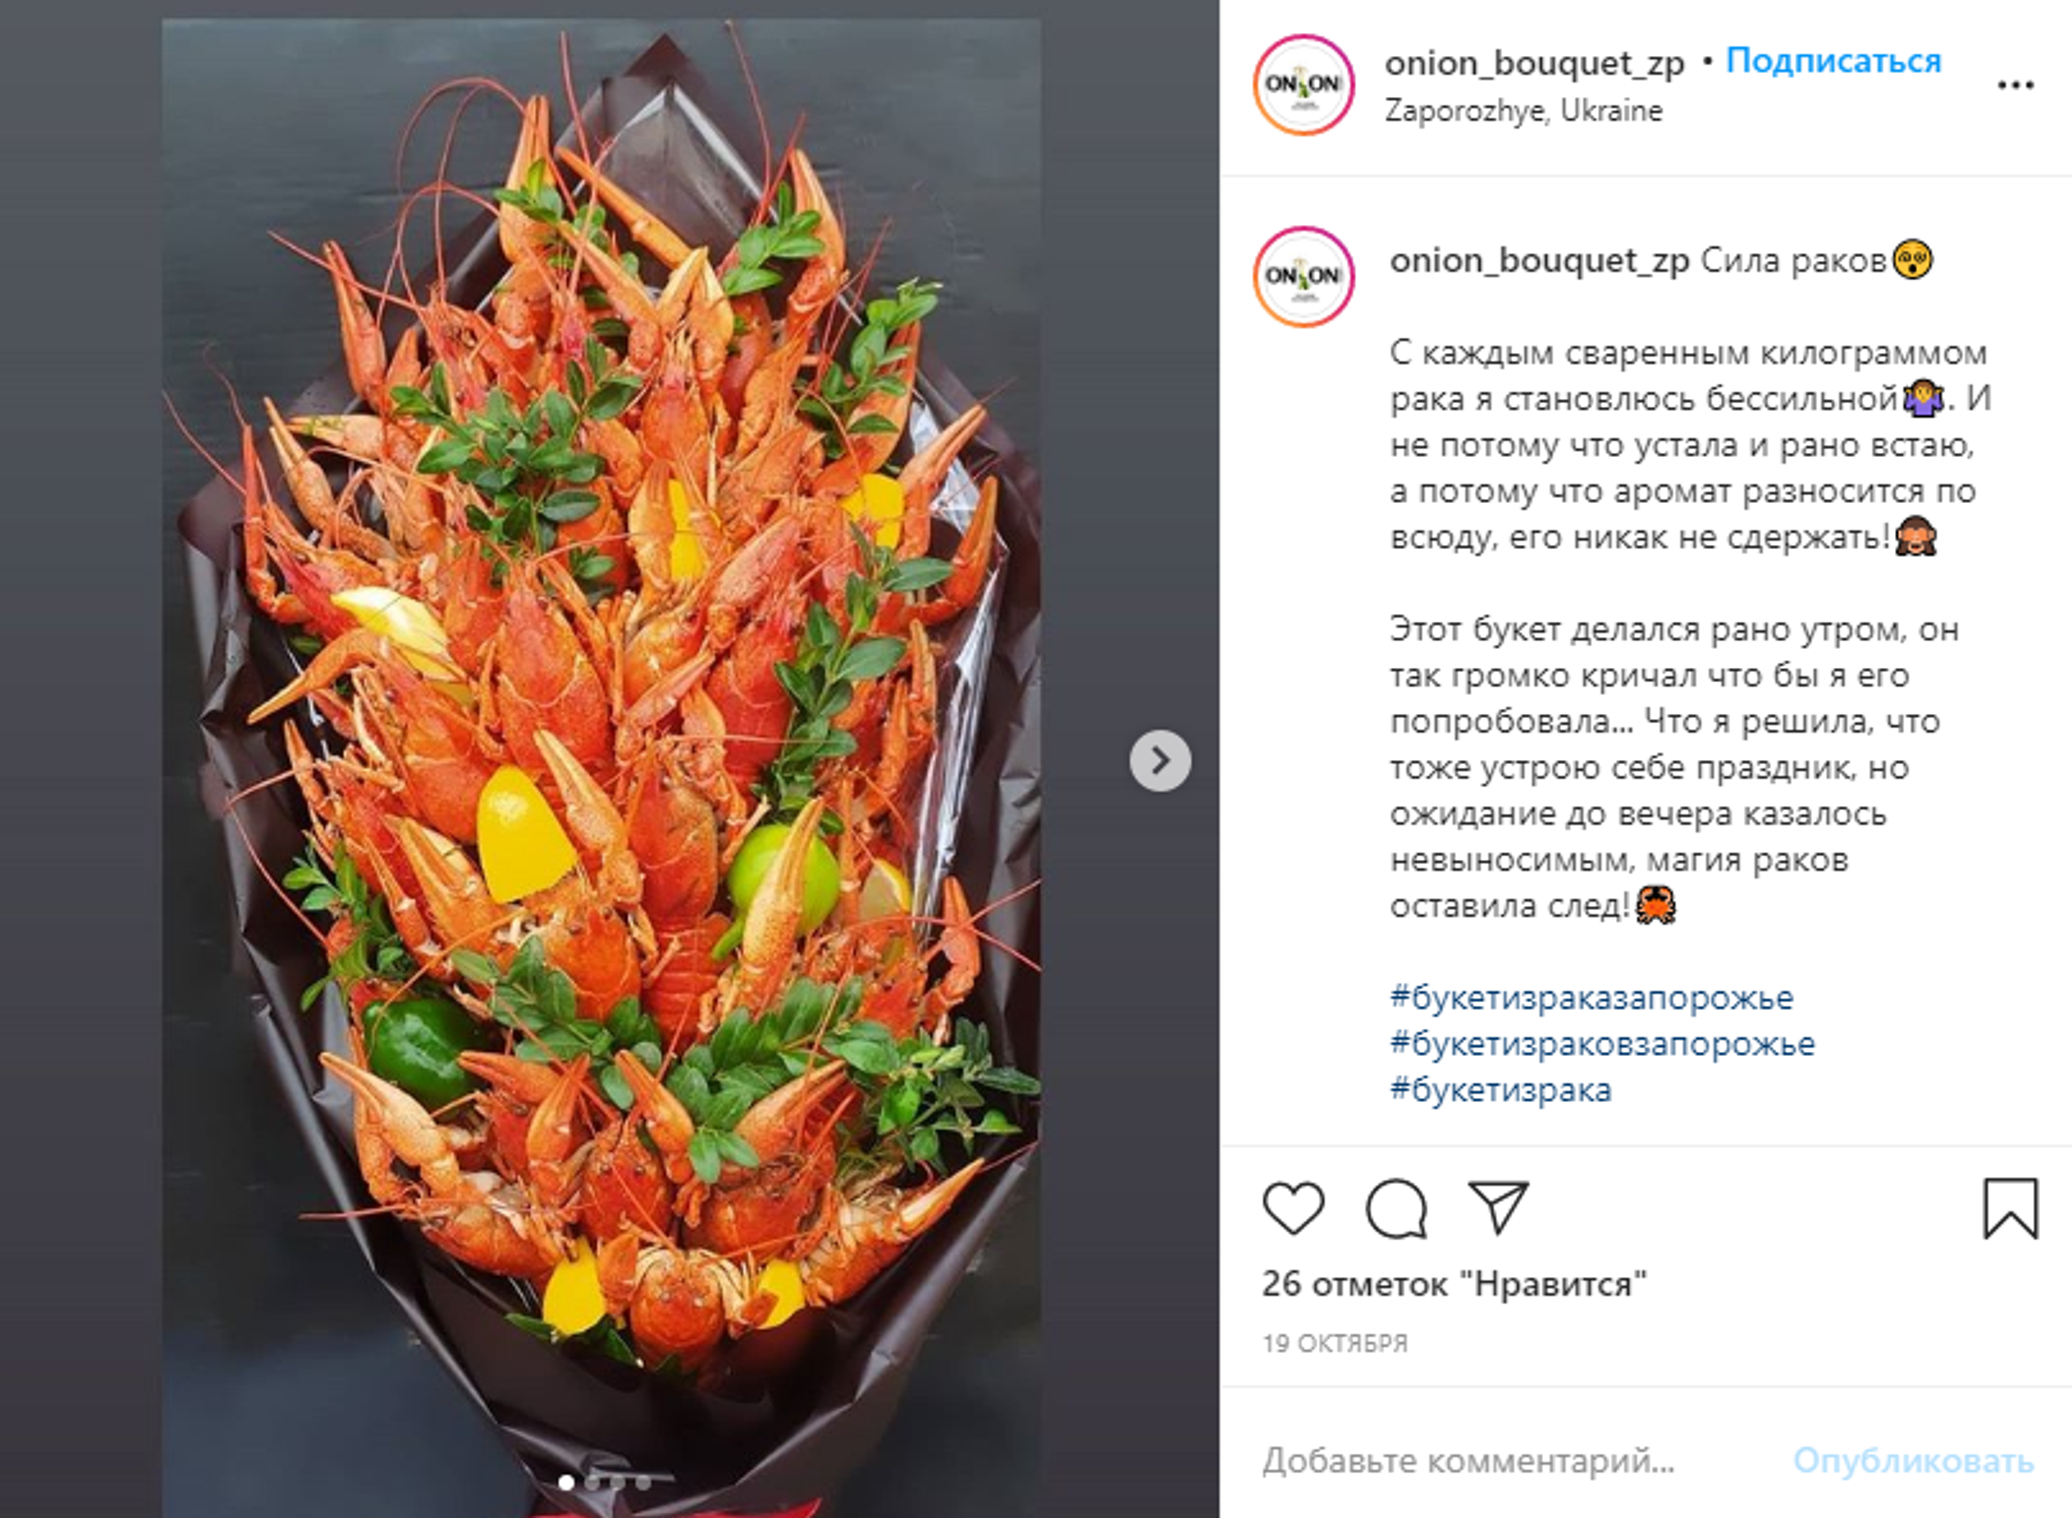The image size is (2072, 1518).
Task: Open hashtag #букетизрака
Action: click(1500, 1089)
